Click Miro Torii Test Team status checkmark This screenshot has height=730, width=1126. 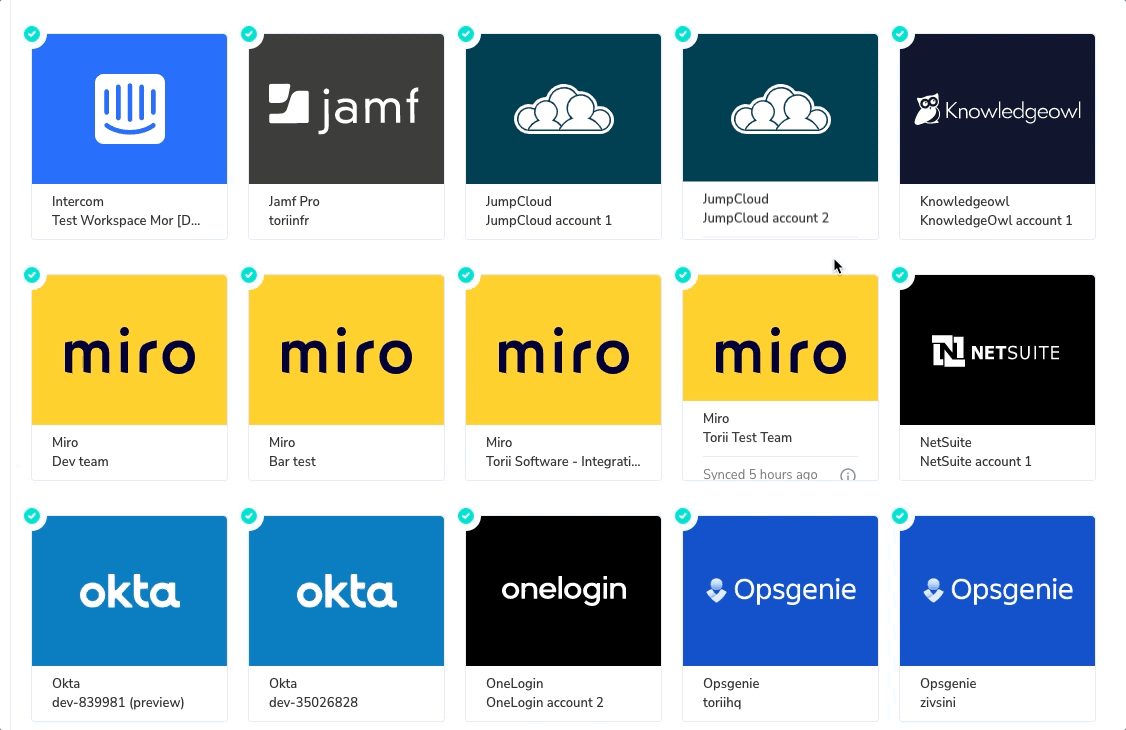pos(683,275)
